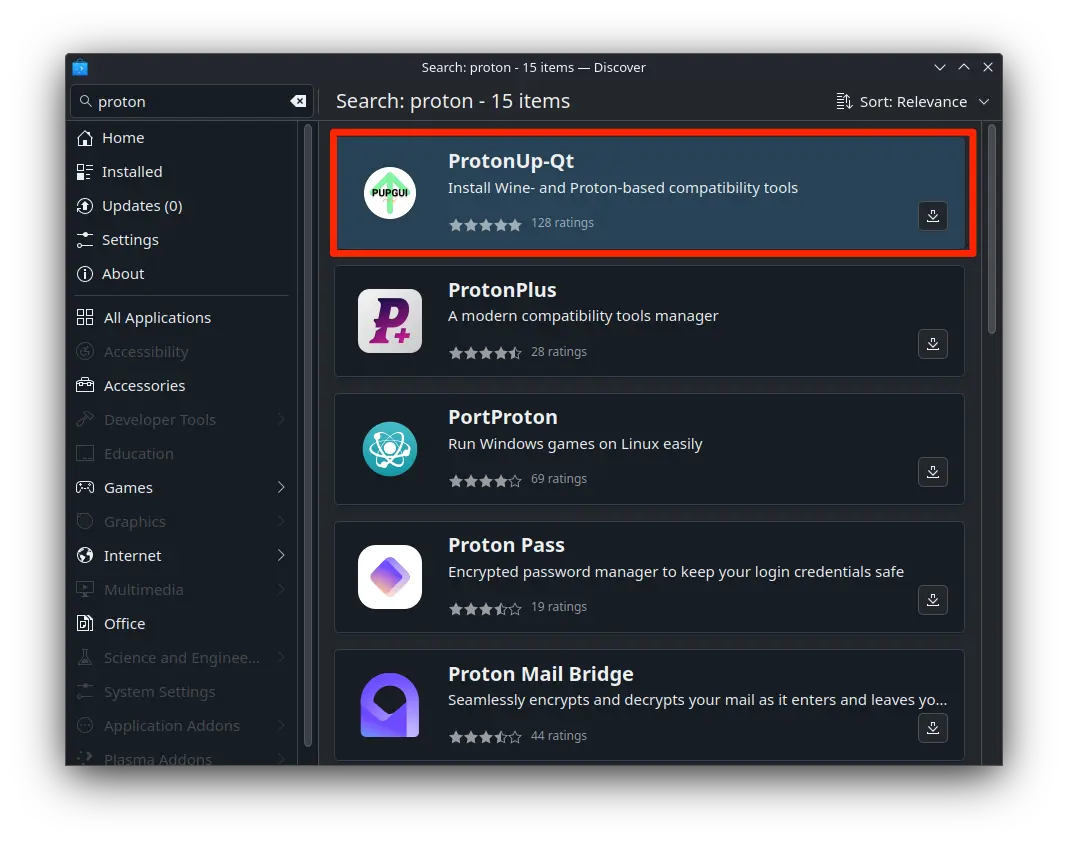This screenshot has width=1068, height=843.
Task: Select the Games category
Action: pyautogui.click(x=182, y=488)
